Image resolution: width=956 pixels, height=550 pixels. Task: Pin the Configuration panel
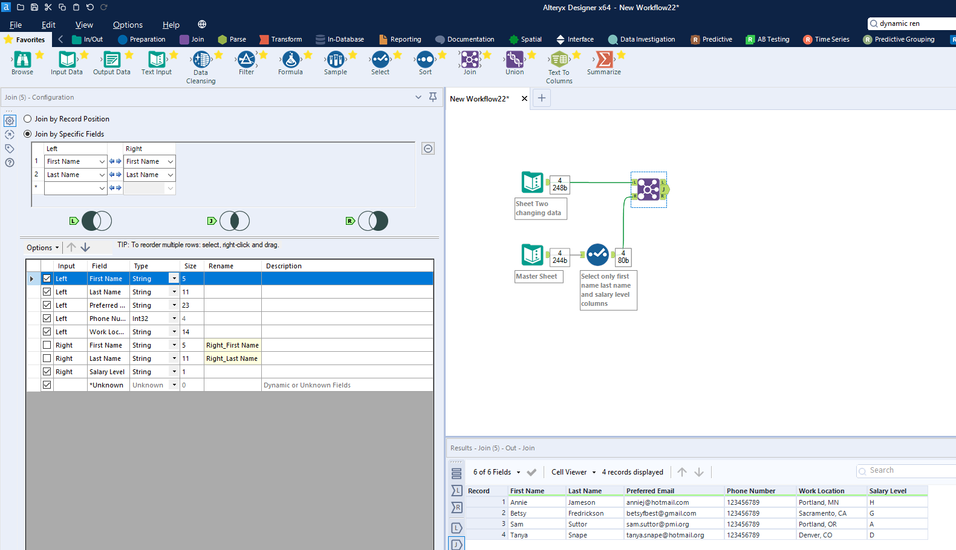click(433, 97)
